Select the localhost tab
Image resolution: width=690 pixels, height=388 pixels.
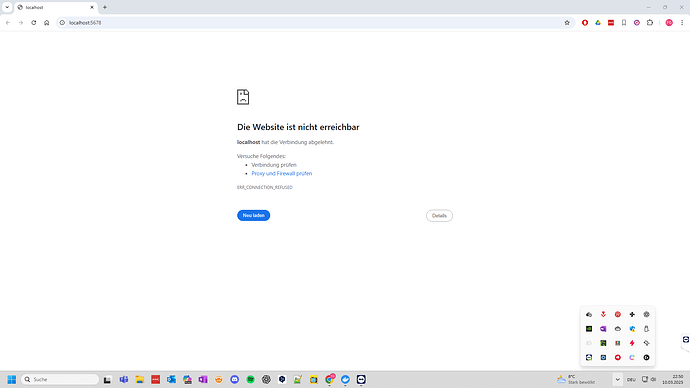56,7
